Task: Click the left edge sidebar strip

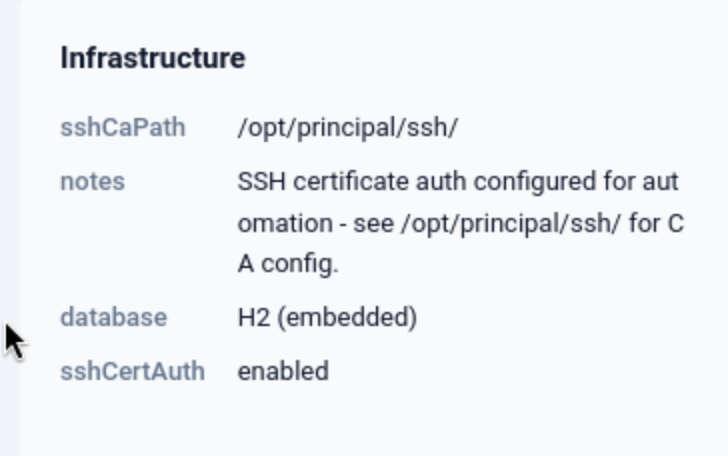Action: point(9,228)
